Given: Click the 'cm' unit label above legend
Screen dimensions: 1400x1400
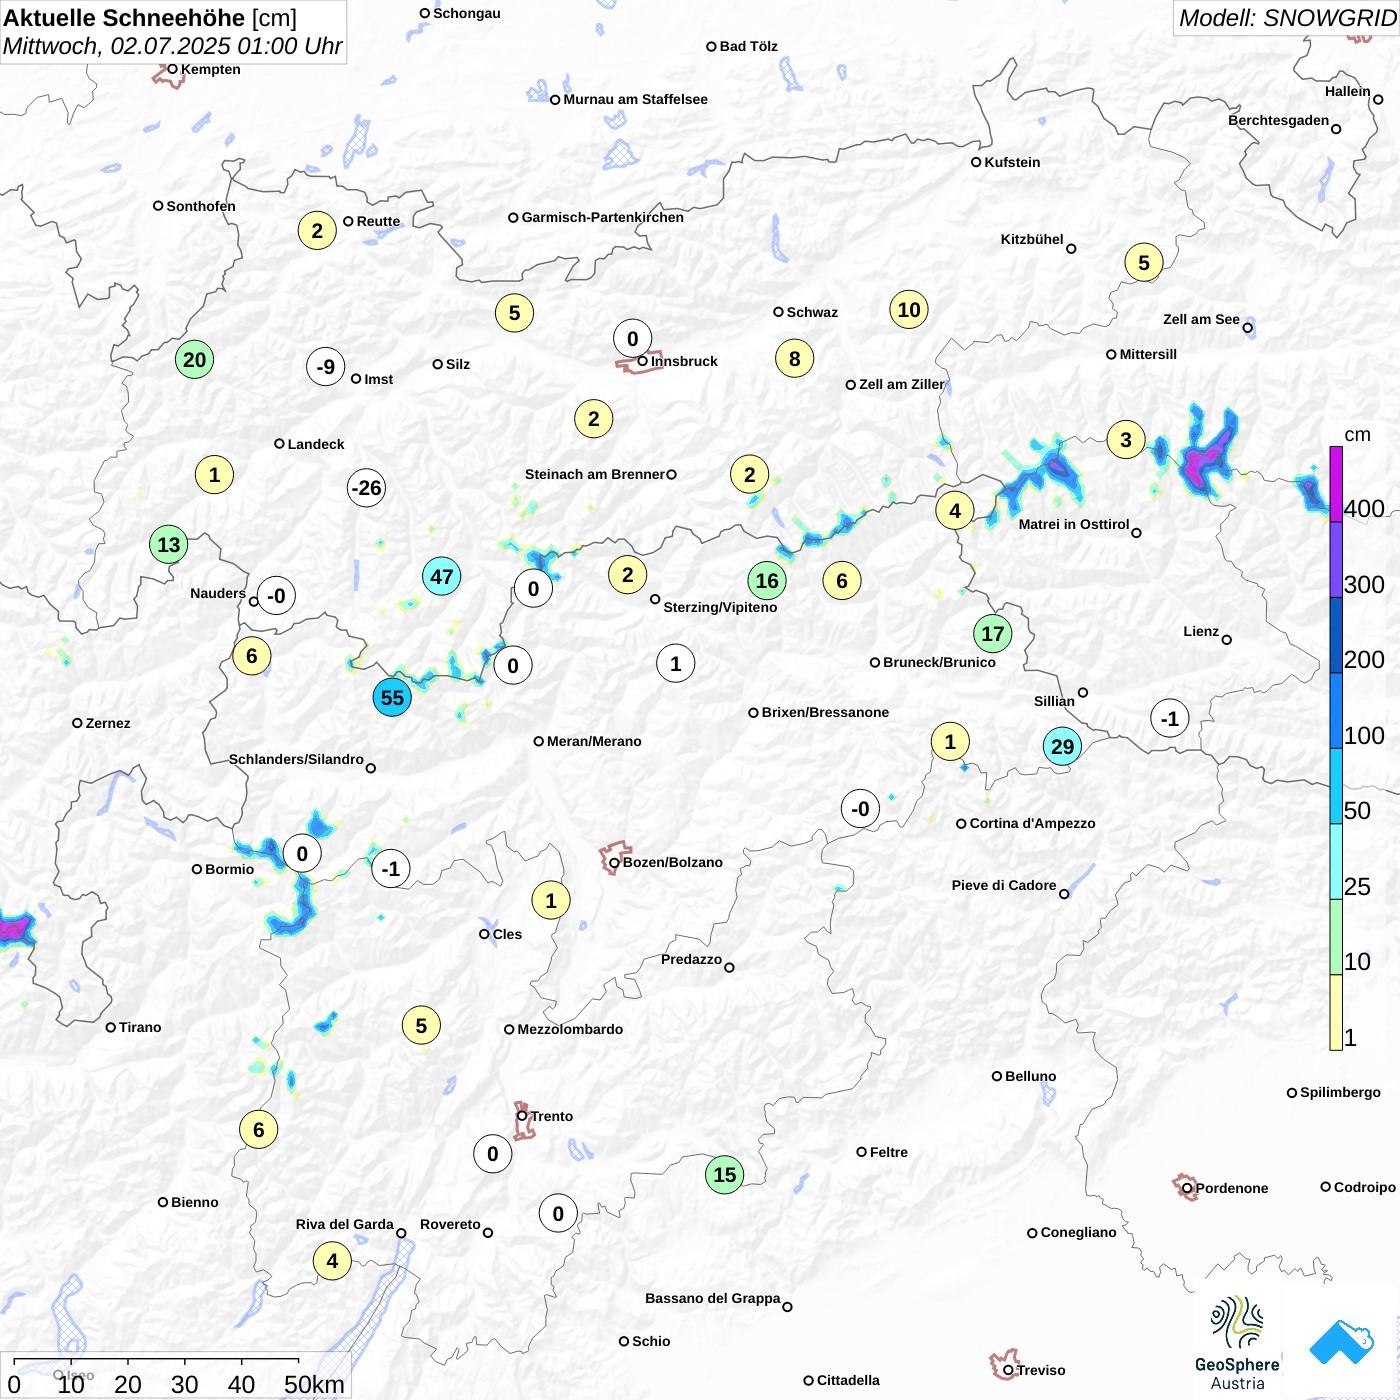Looking at the screenshot, I should (x=1357, y=435).
